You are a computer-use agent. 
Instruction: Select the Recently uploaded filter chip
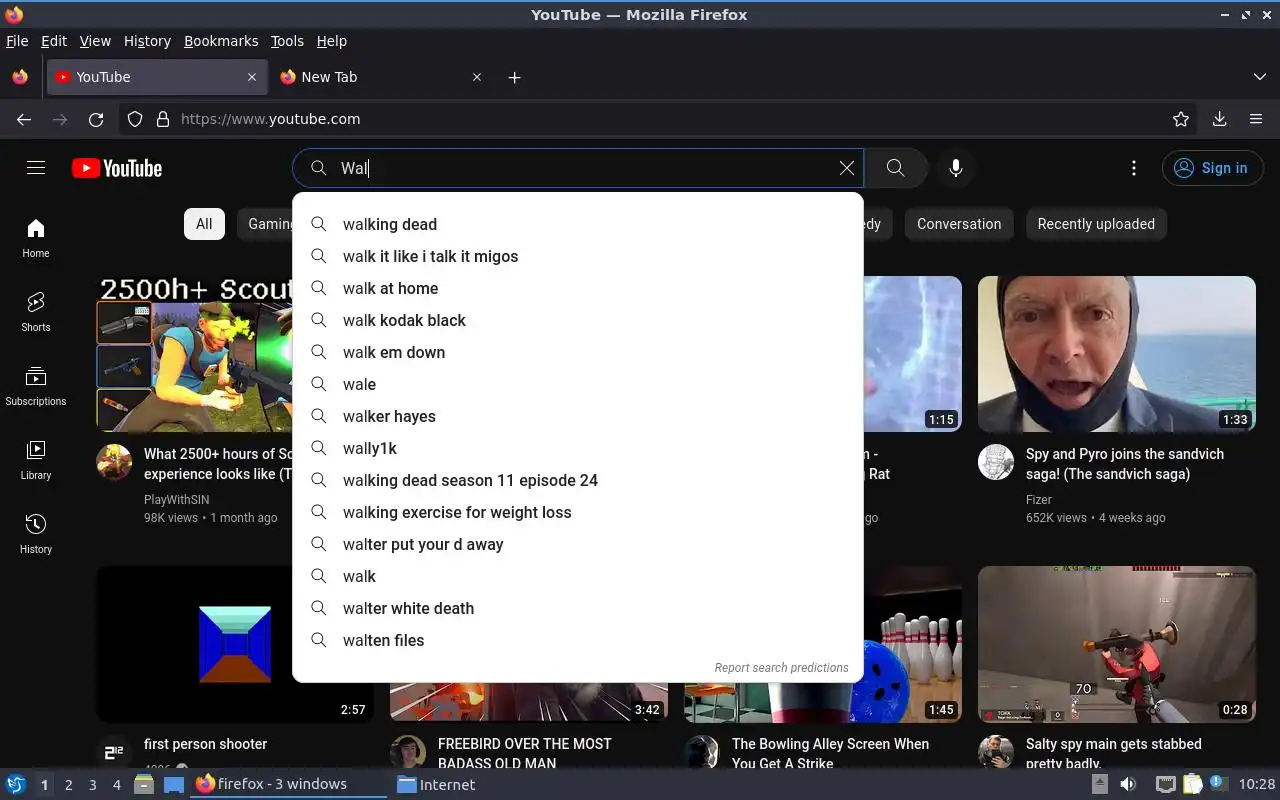pyautogui.click(x=1096, y=224)
